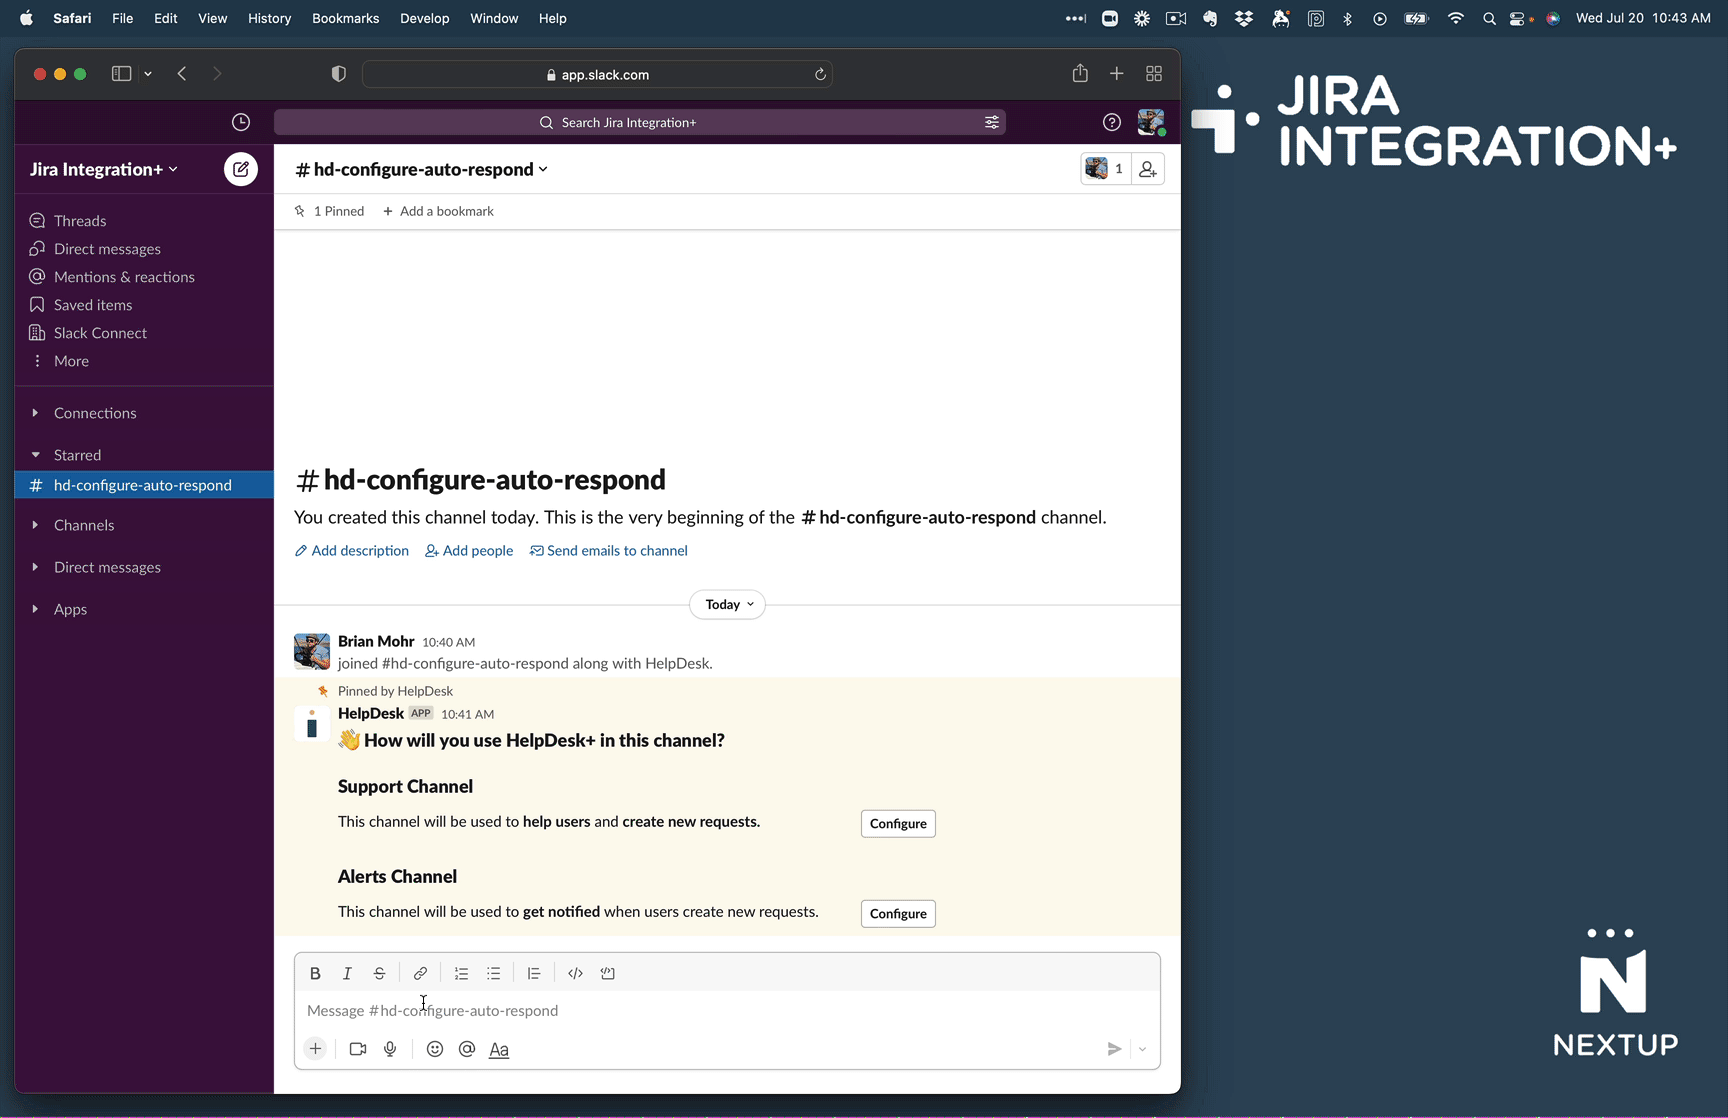Click Add a bookmark
Image resolution: width=1728 pixels, height=1118 pixels.
coord(438,211)
